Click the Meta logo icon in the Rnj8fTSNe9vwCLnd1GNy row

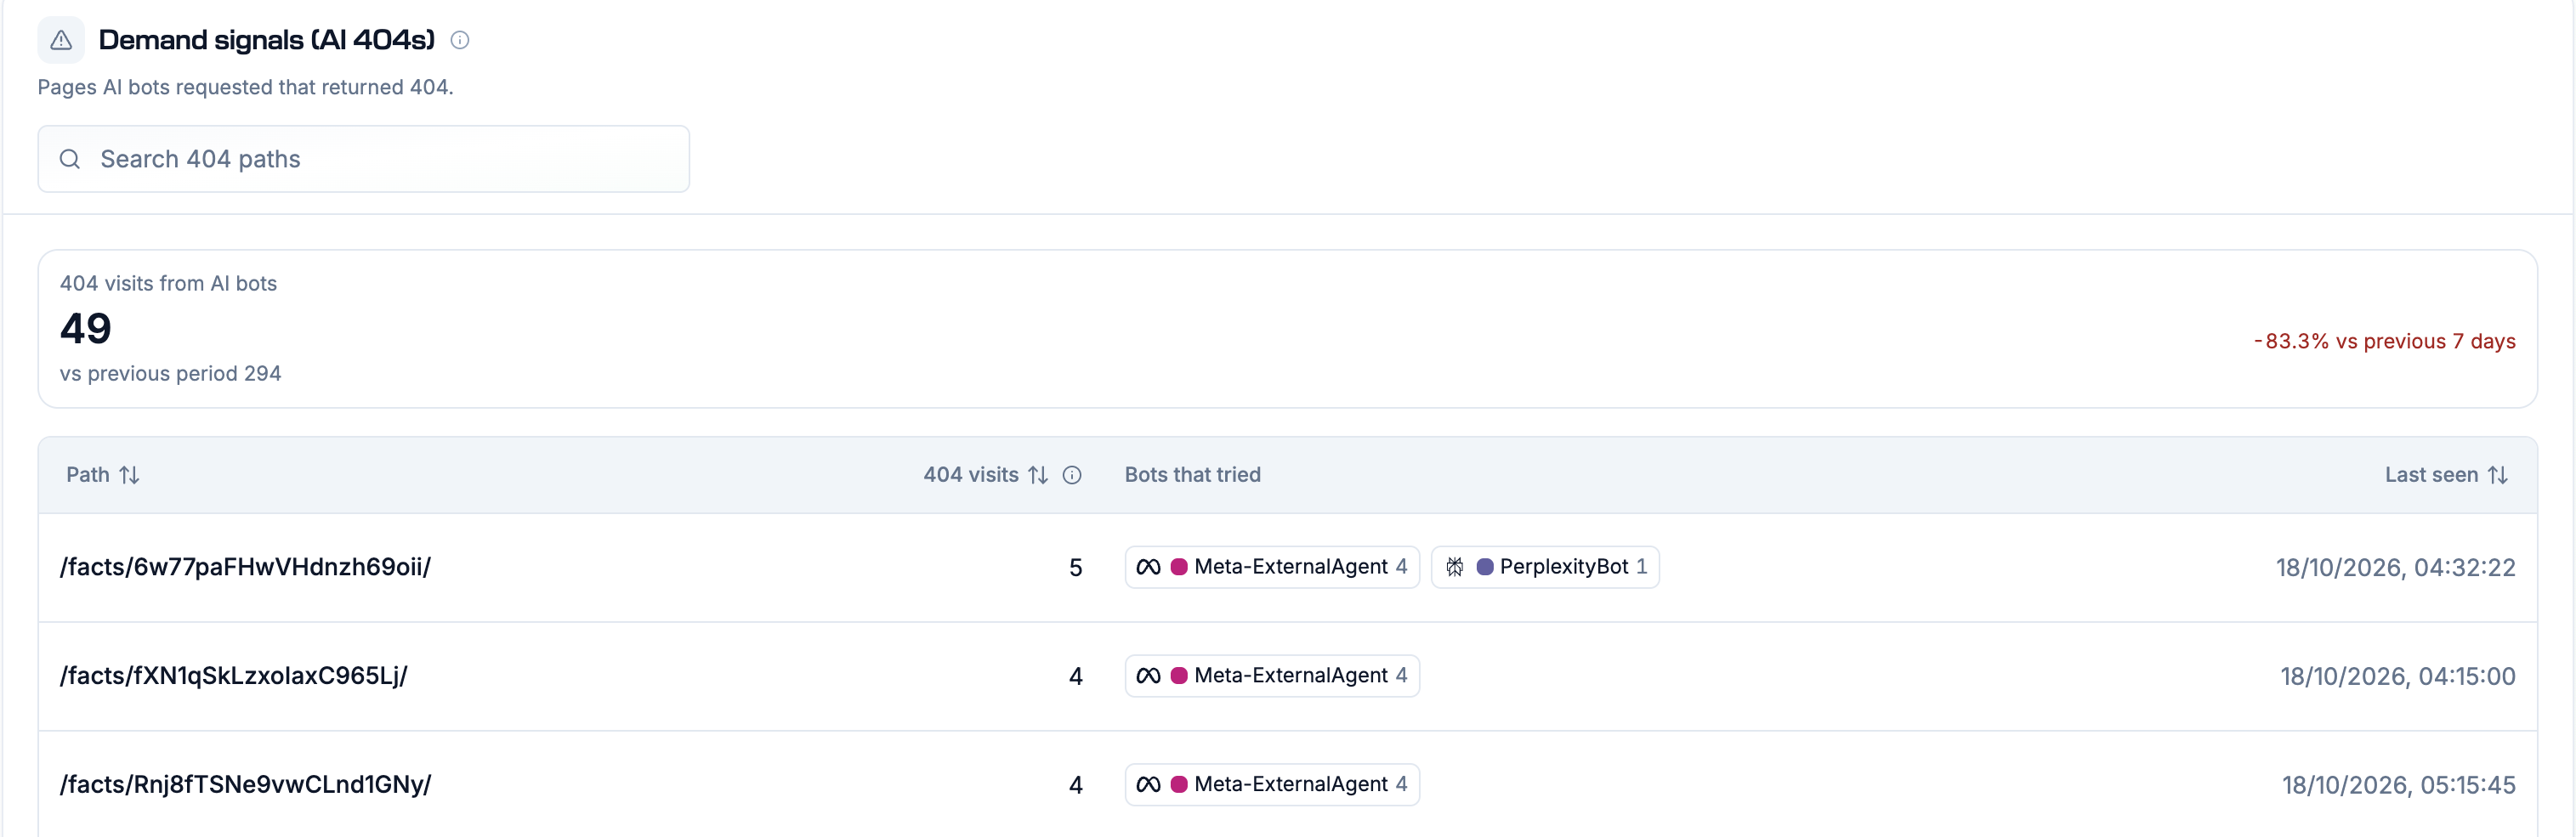1149,785
